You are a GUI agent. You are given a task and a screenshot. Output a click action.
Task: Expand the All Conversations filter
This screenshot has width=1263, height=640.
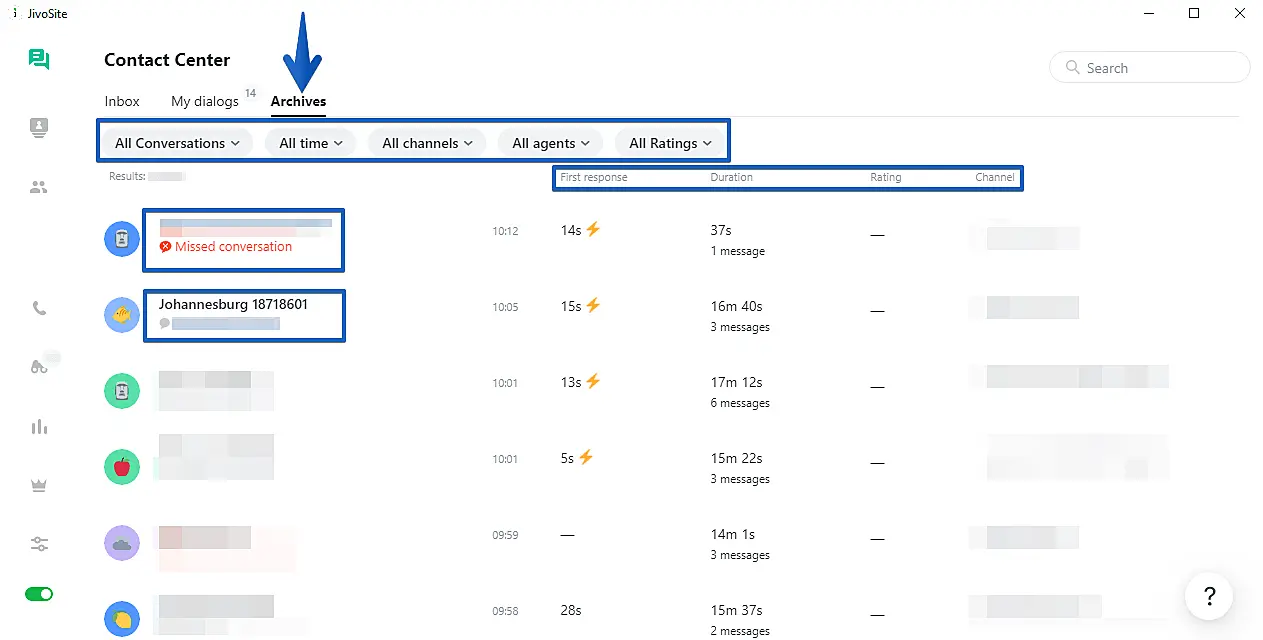[177, 143]
